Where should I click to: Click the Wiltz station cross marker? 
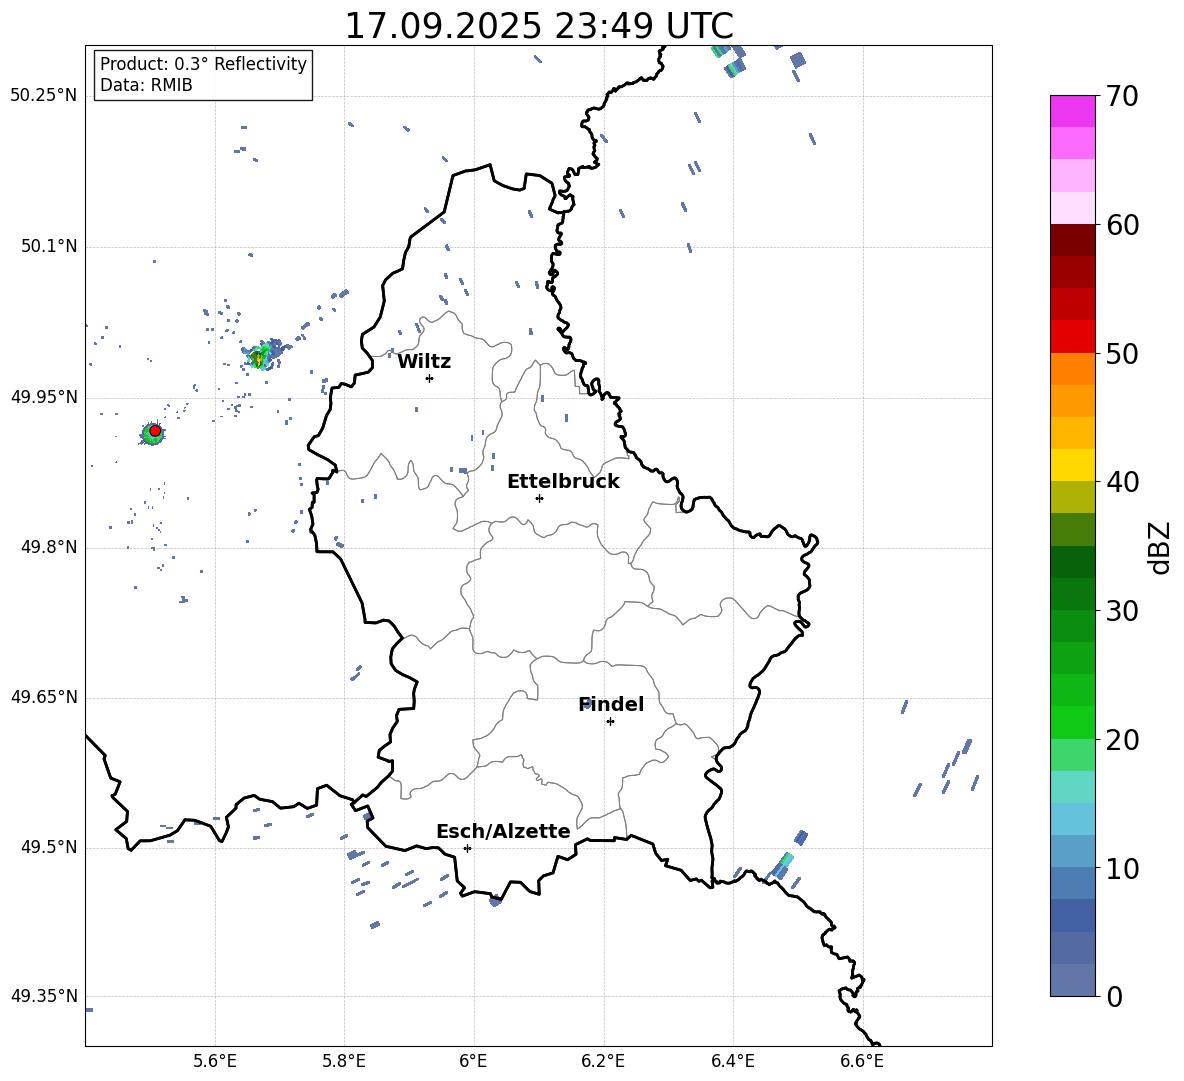(429, 378)
